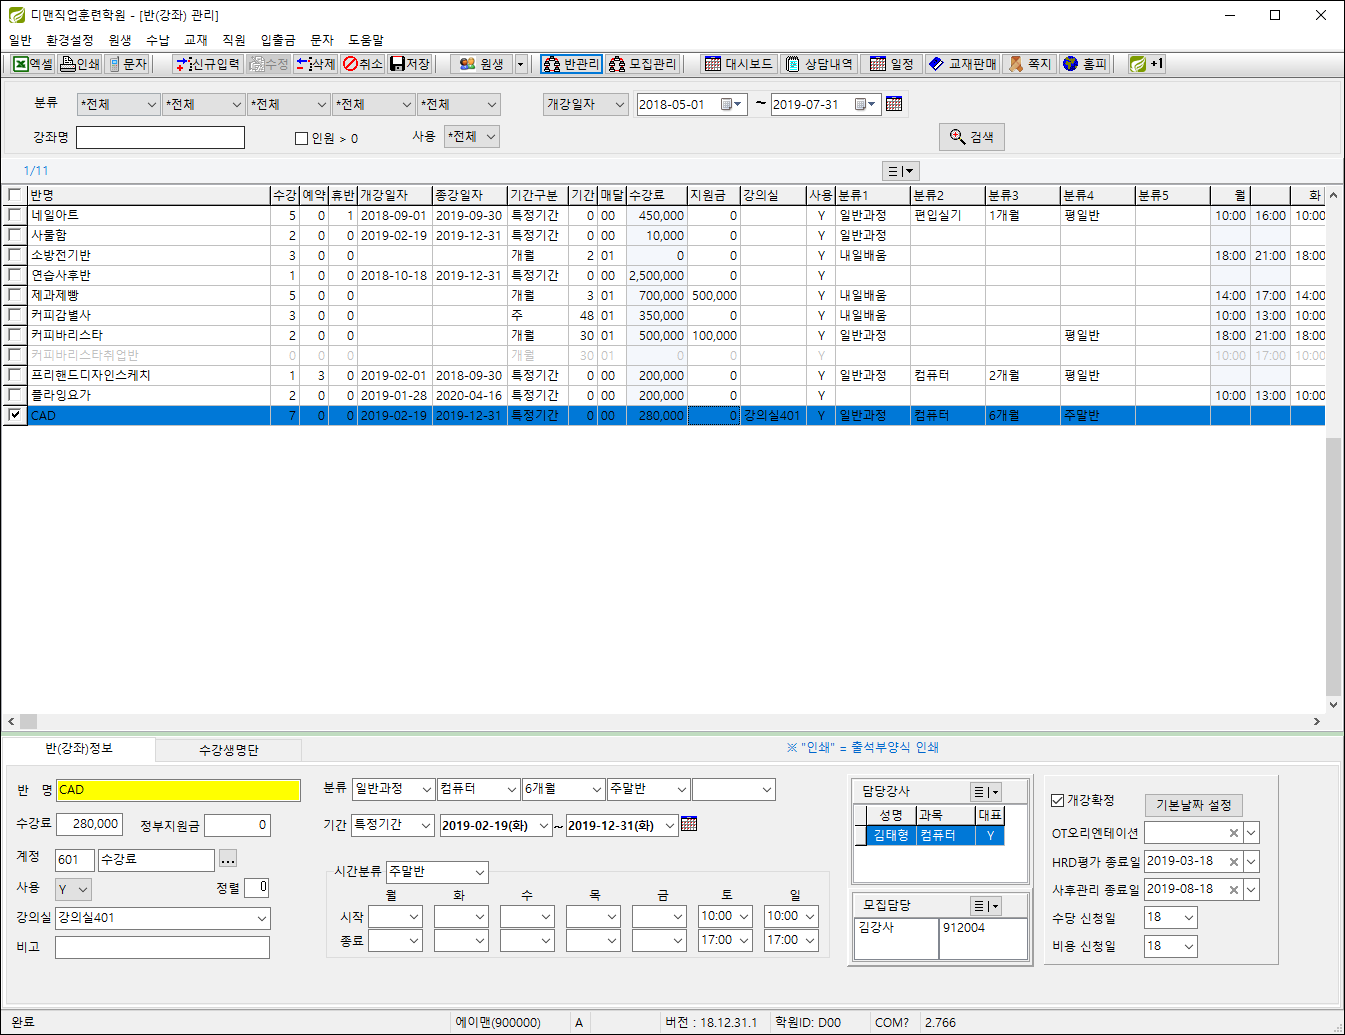Click the 기본날짜 설정 button

tap(1193, 805)
